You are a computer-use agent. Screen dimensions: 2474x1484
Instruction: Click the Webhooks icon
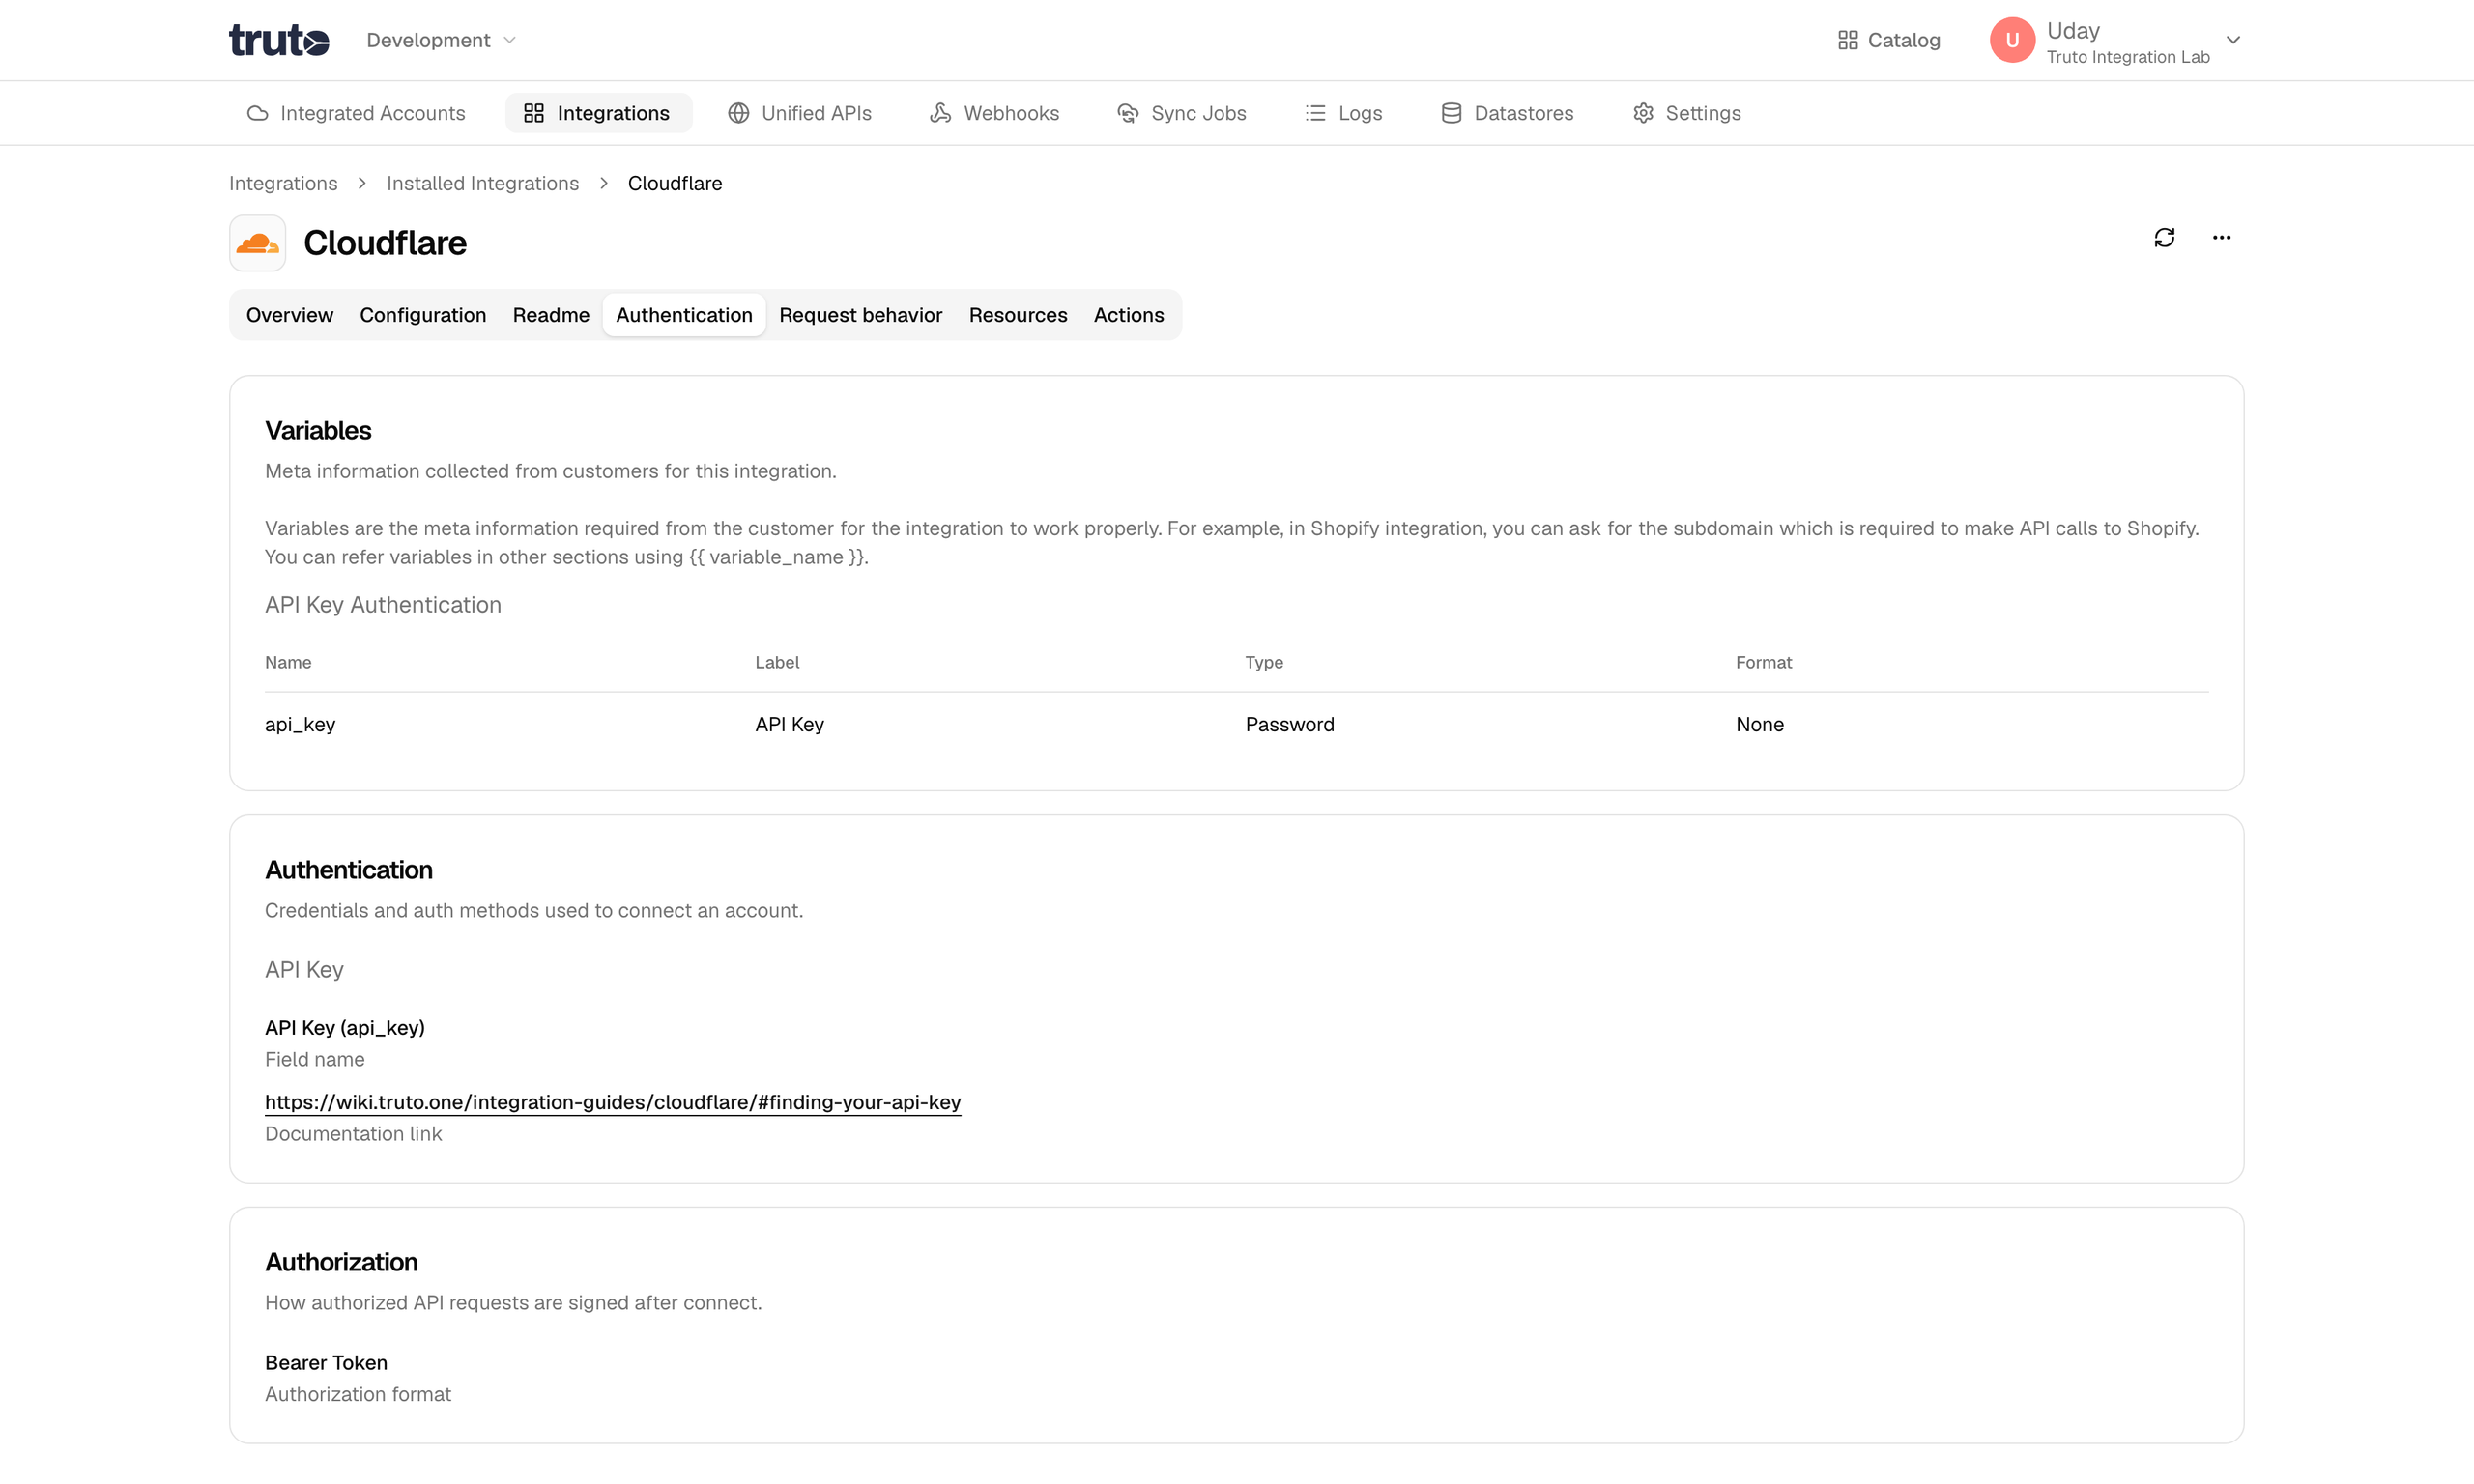(x=940, y=113)
